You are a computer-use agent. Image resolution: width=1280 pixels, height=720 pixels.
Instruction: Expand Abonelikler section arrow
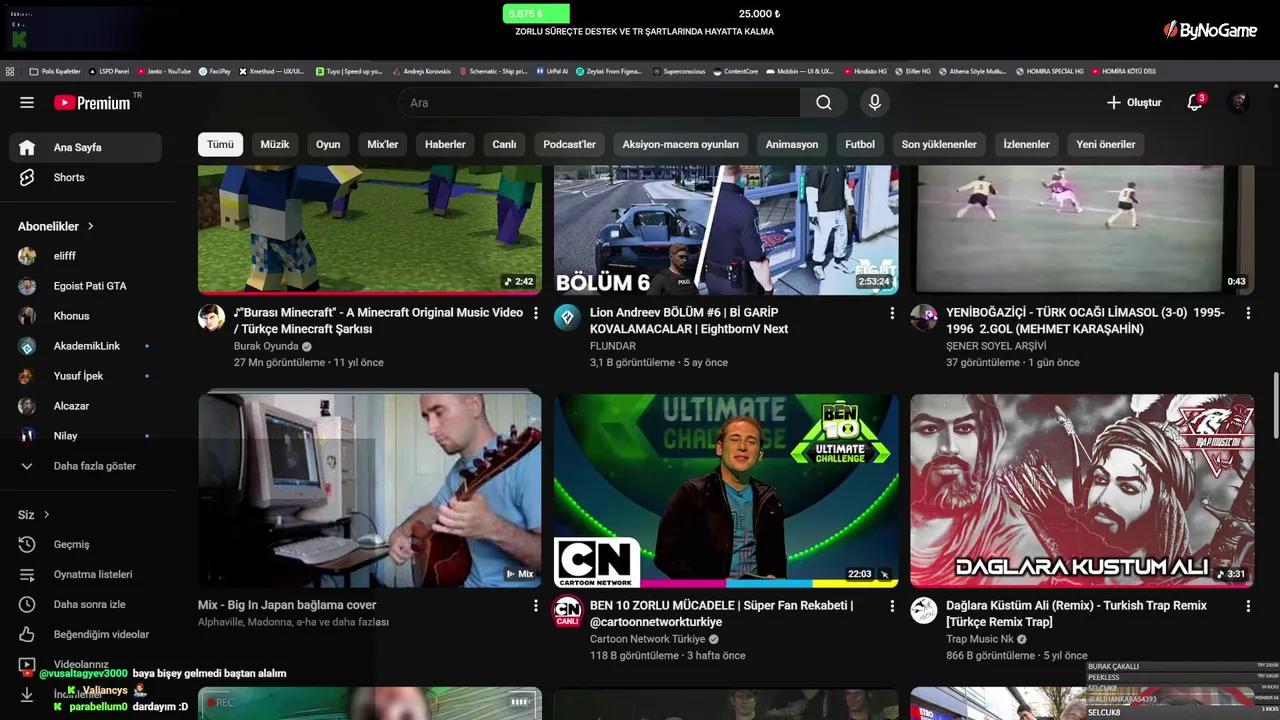point(90,226)
